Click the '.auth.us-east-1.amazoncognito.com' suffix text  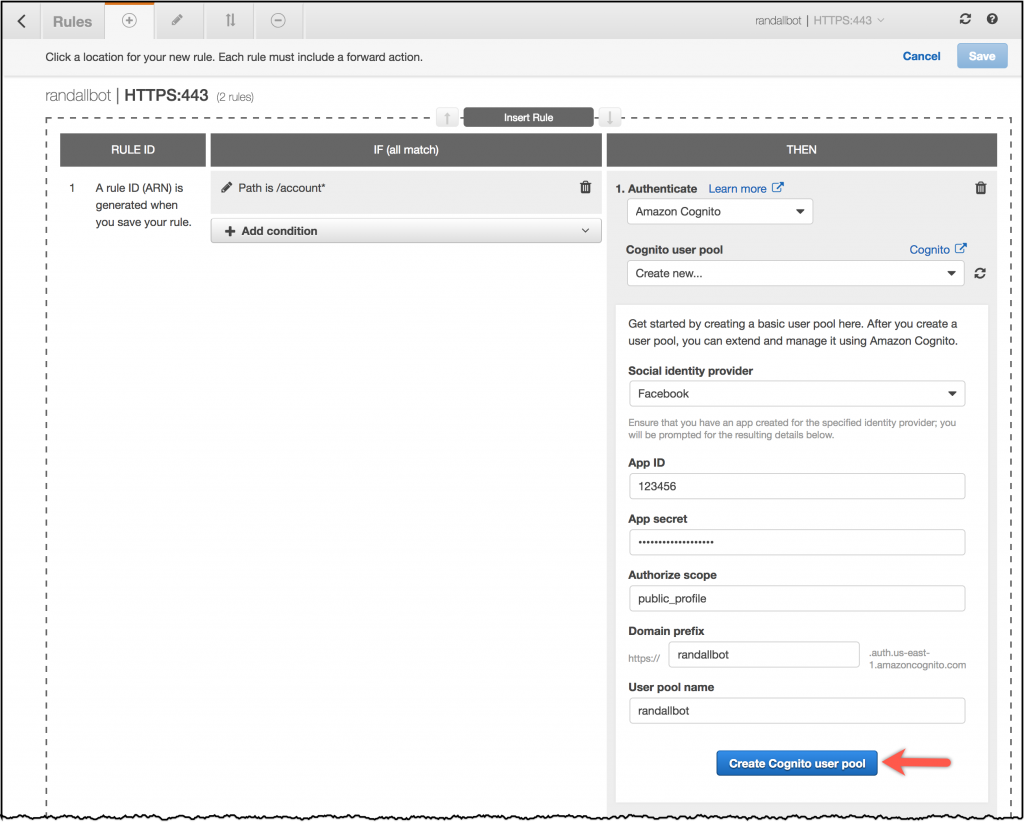[917, 659]
